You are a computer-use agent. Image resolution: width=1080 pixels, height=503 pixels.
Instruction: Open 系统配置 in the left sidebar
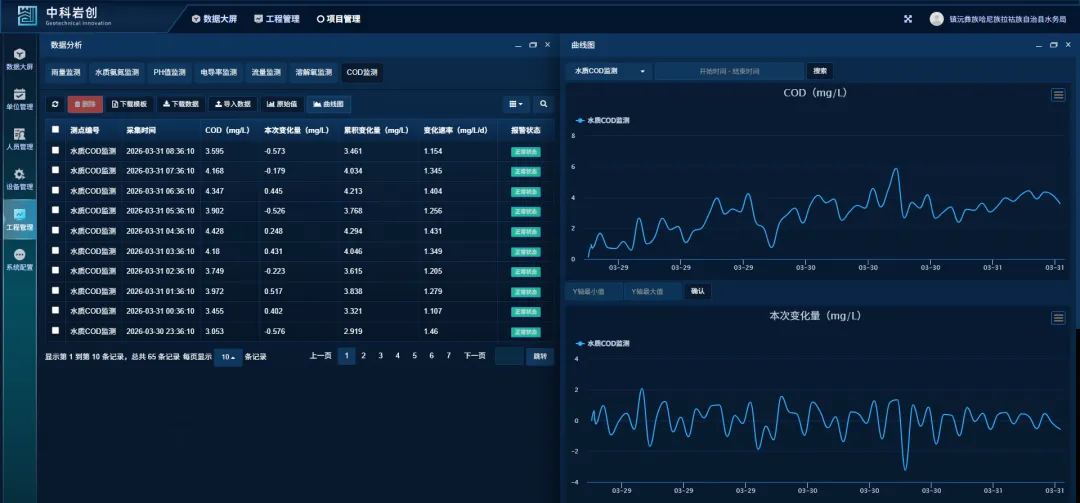pyautogui.click(x=19, y=260)
